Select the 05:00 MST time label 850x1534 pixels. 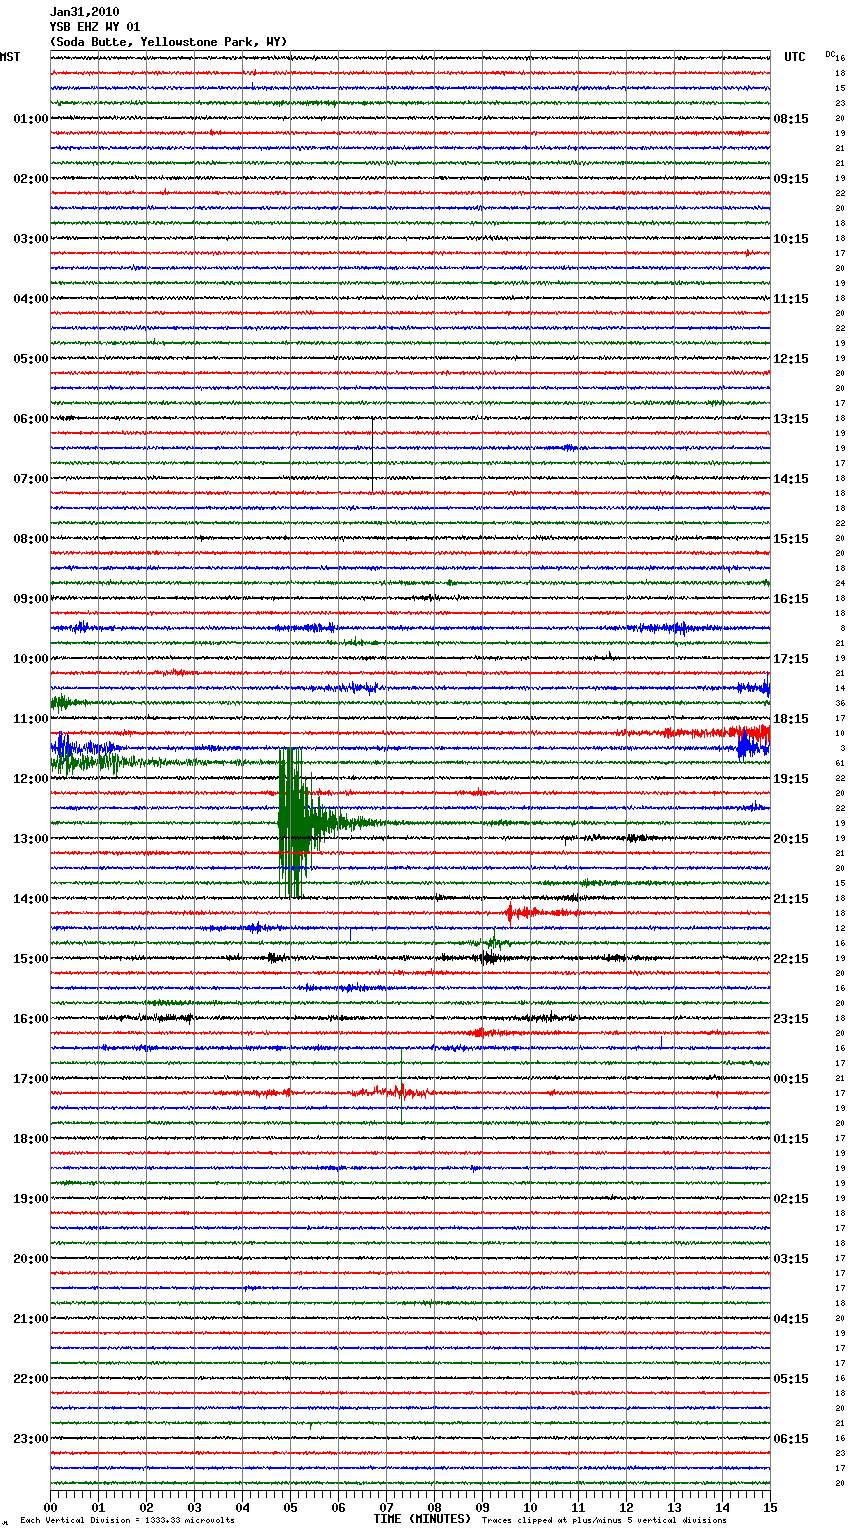click(x=31, y=359)
